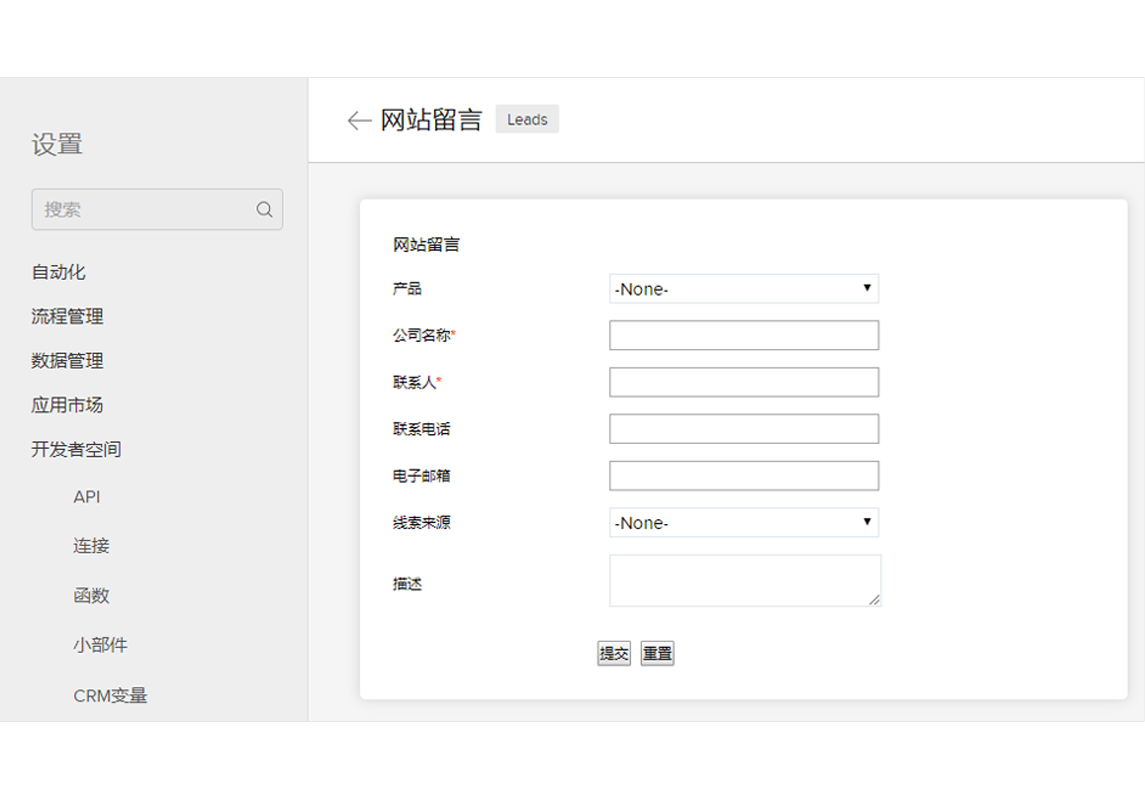Click the 联系人 text field

[743, 382]
